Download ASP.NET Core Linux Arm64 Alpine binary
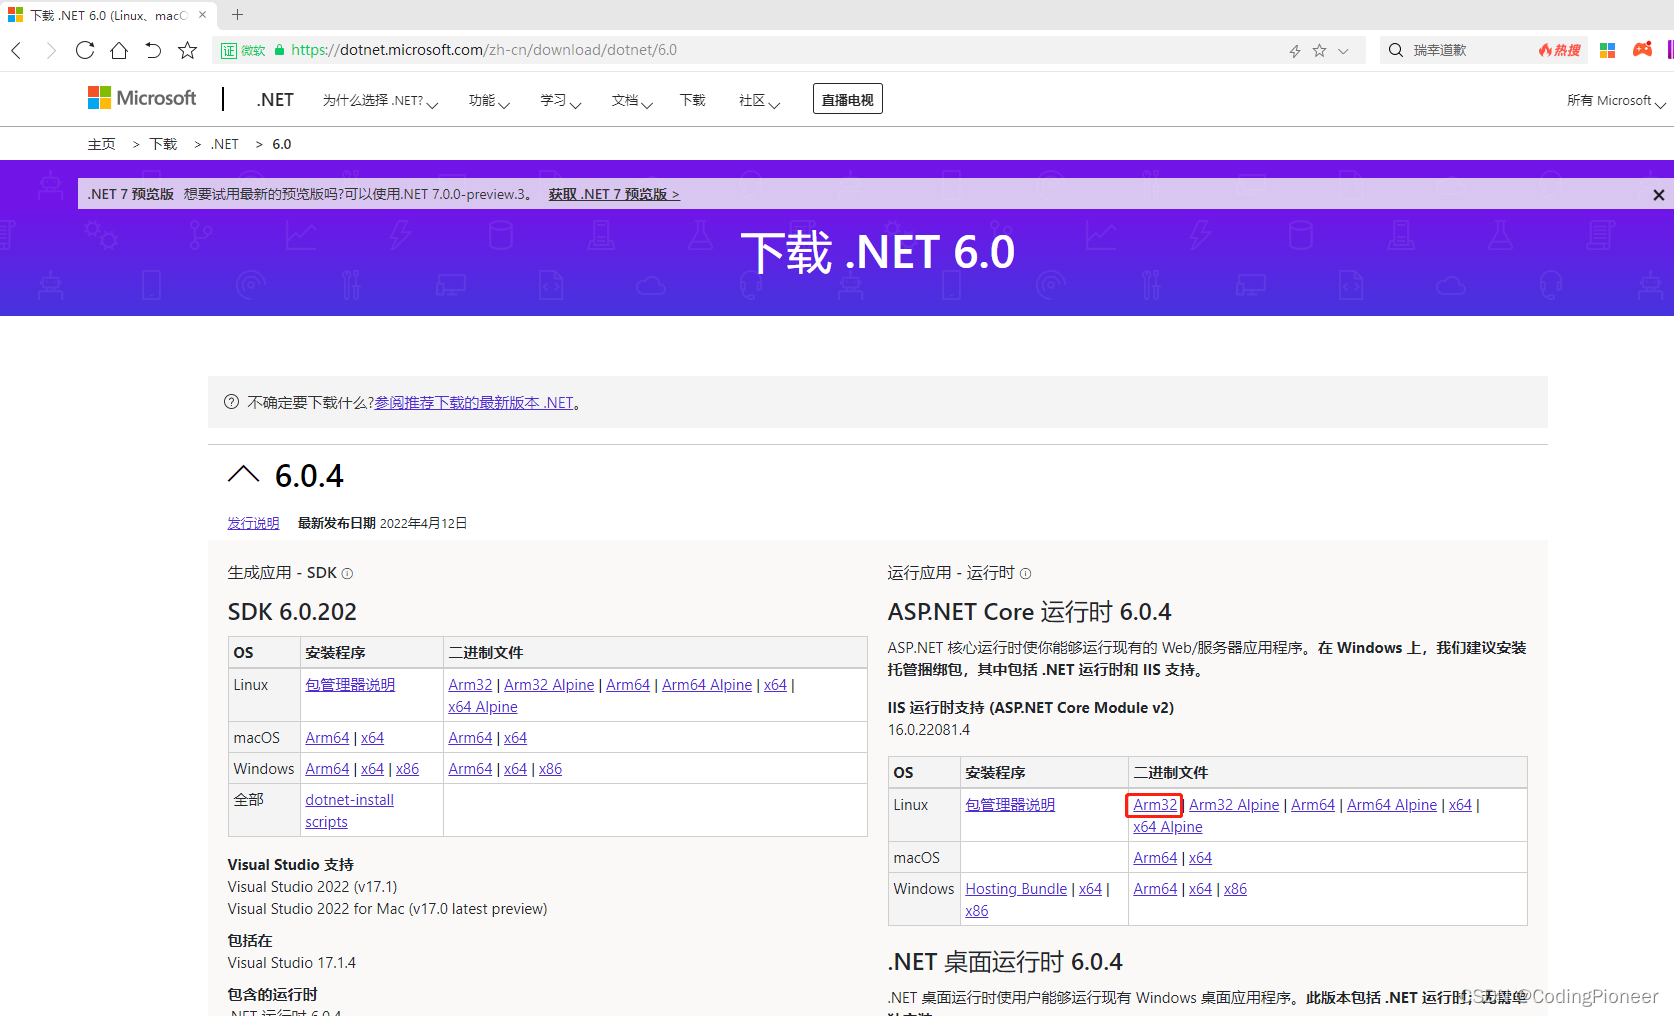Image resolution: width=1674 pixels, height=1016 pixels. tap(1392, 805)
